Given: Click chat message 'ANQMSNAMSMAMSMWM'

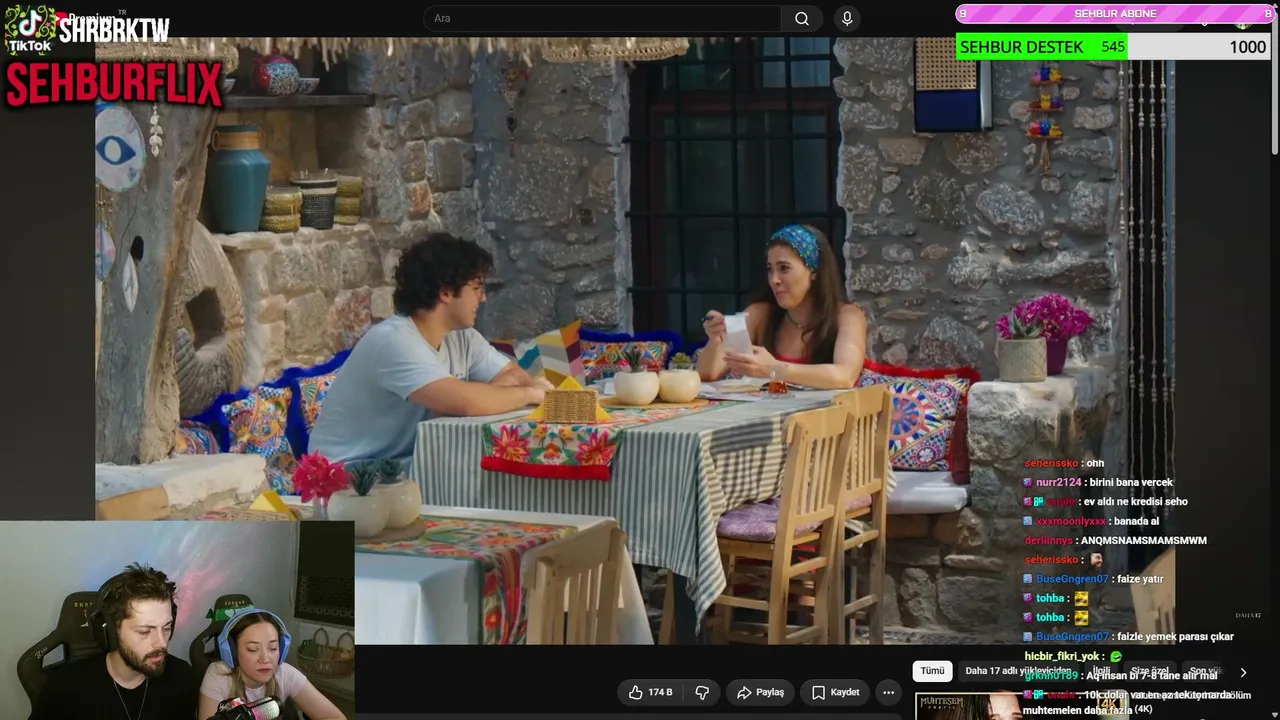Looking at the screenshot, I should [1144, 540].
